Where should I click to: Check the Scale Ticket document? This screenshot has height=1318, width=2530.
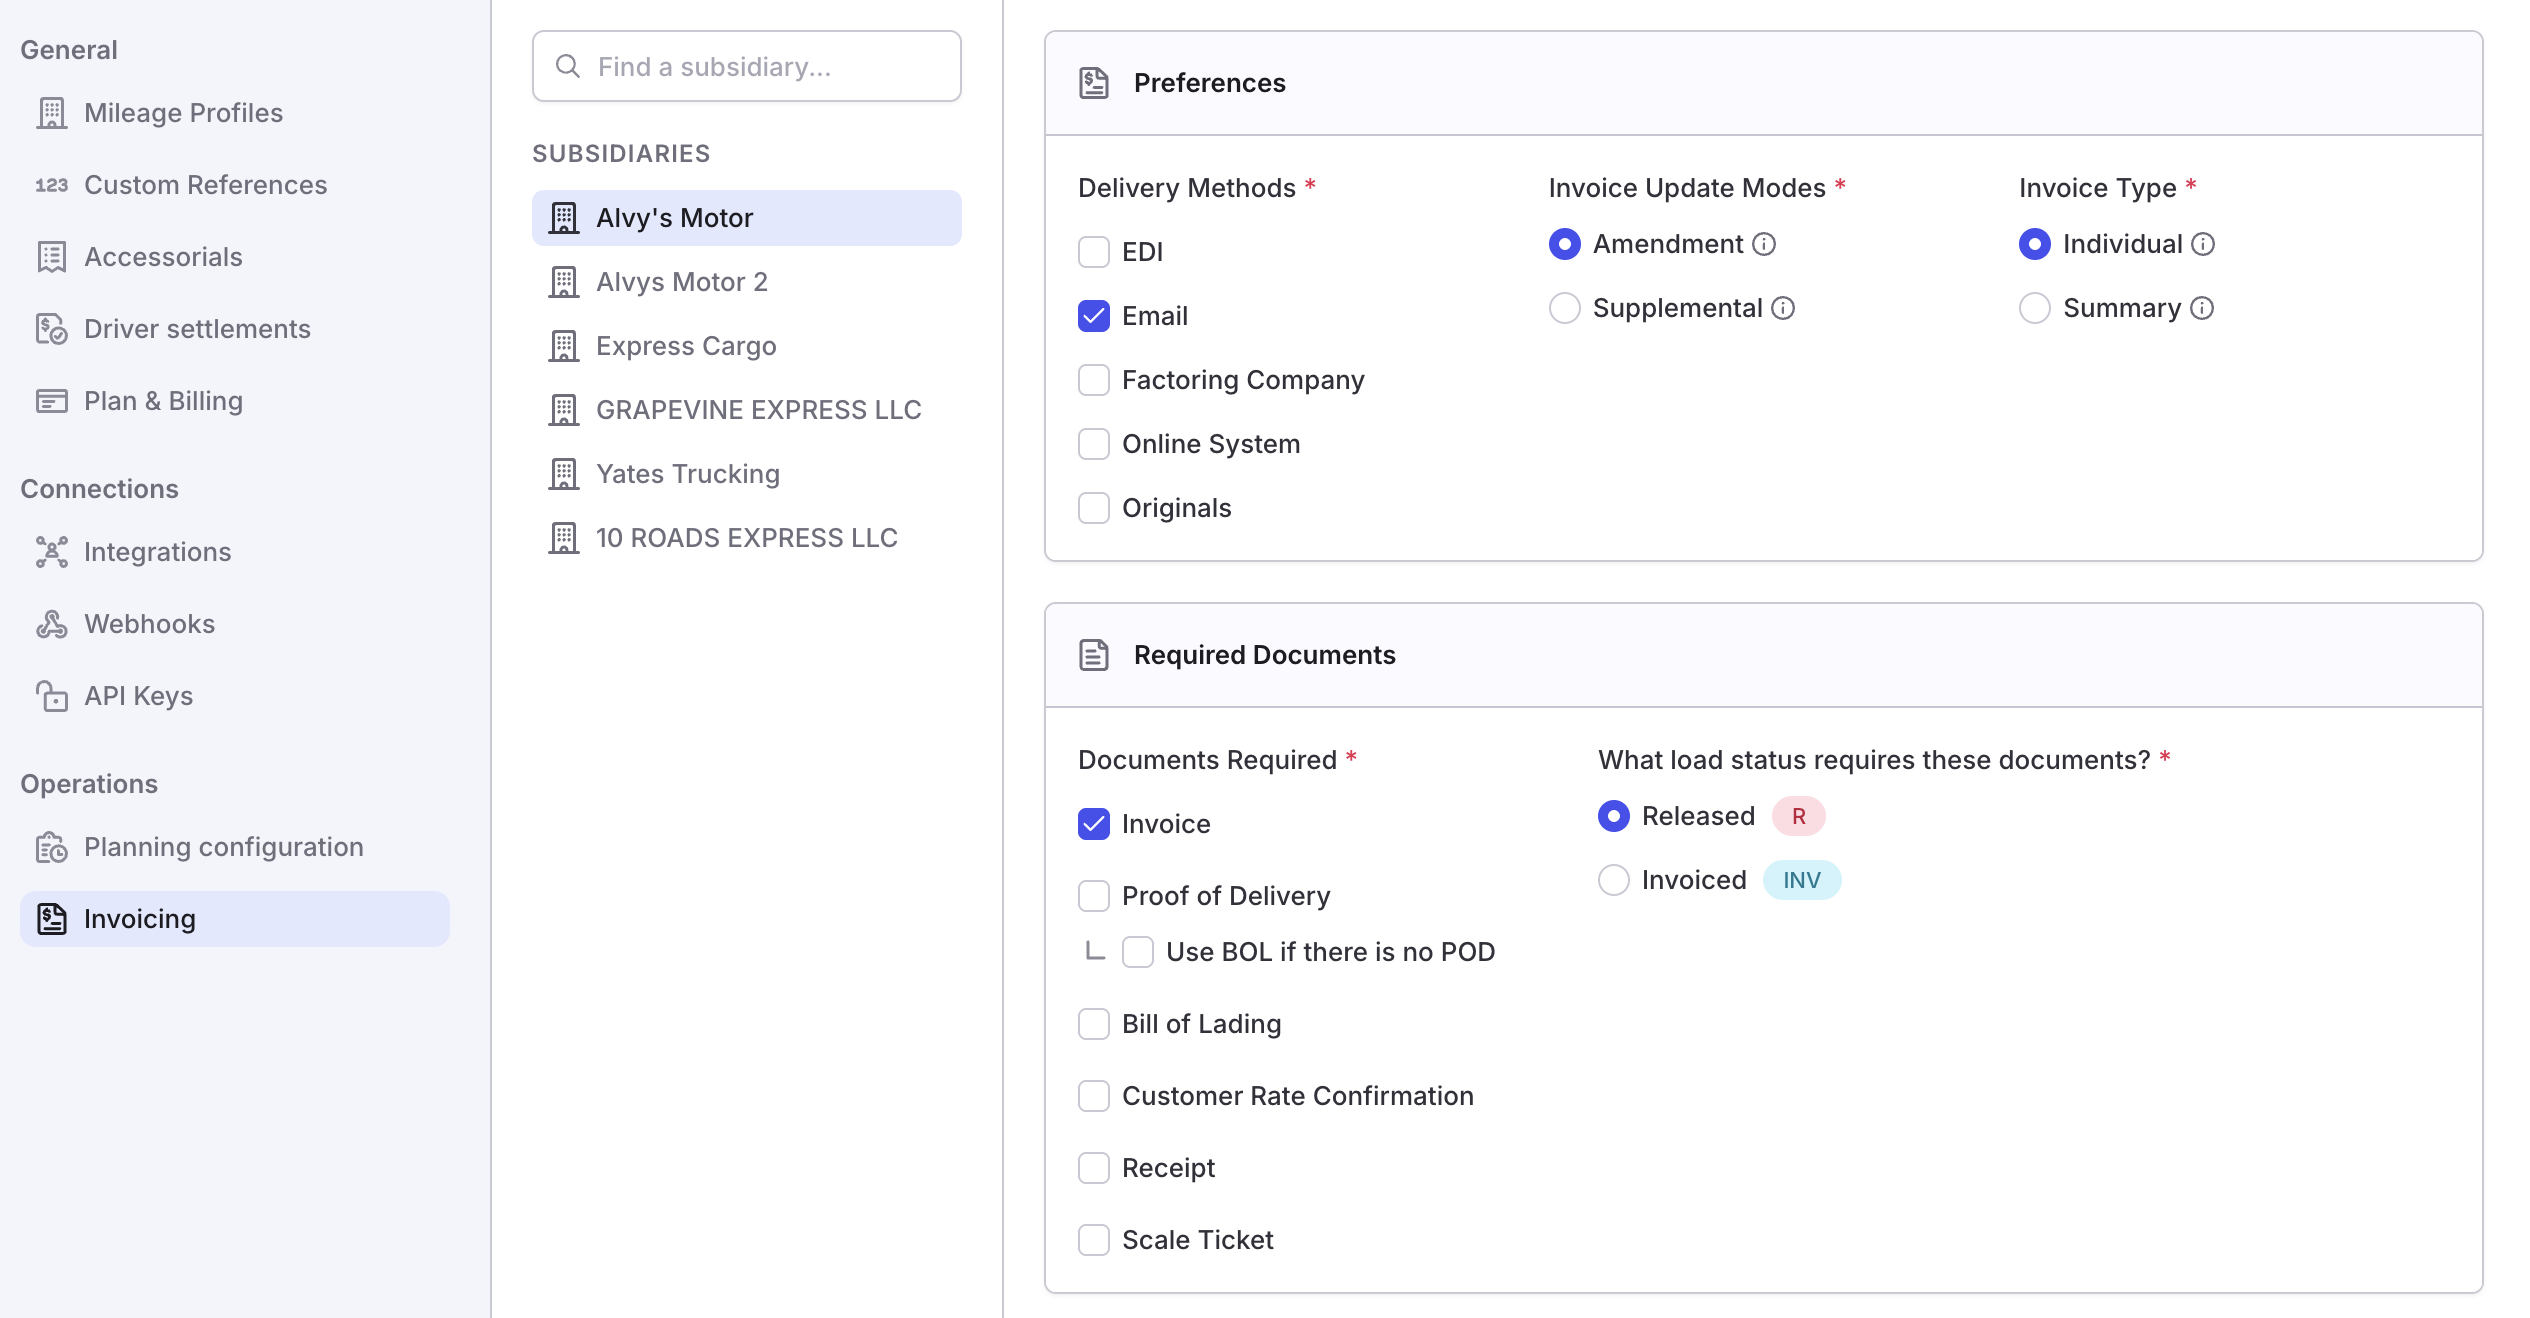pyautogui.click(x=1094, y=1240)
